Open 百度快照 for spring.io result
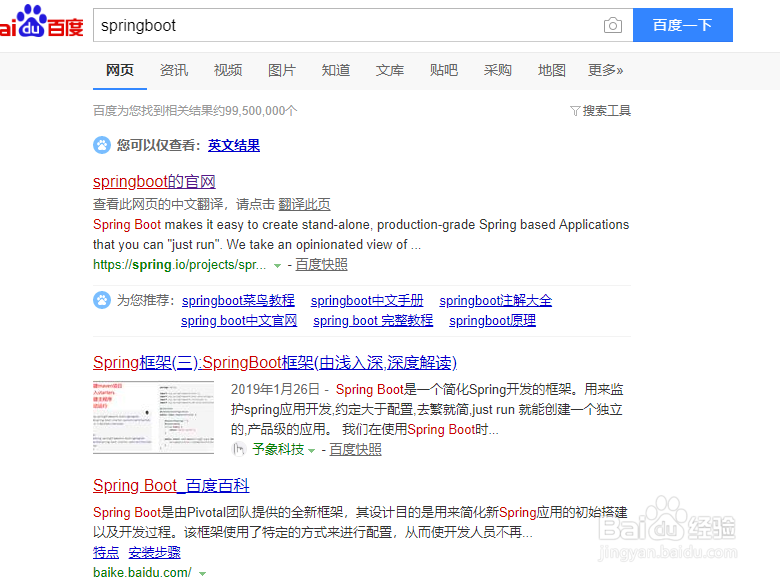The image size is (780, 579). pos(321,265)
